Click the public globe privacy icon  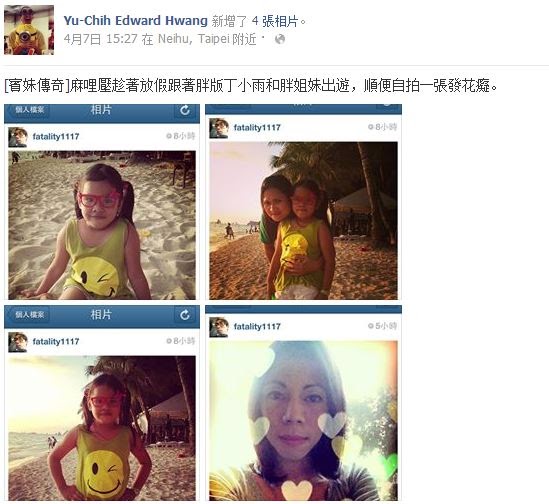pos(280,39)
